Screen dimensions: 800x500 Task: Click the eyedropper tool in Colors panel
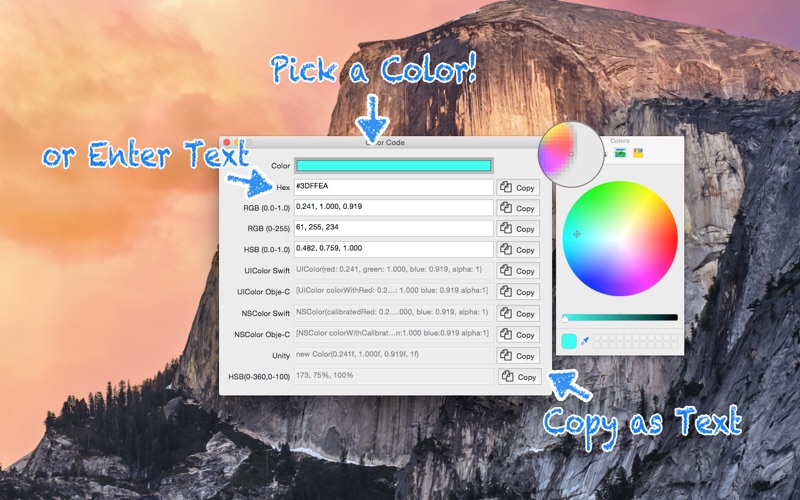[x=585, y=341]
